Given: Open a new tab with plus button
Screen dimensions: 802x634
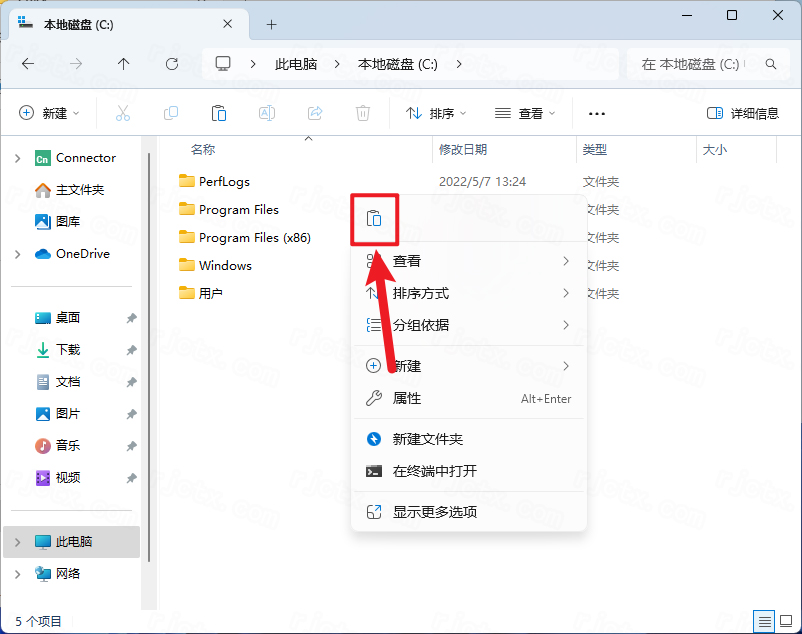Looking at the screenshot, I should [271, 24].
